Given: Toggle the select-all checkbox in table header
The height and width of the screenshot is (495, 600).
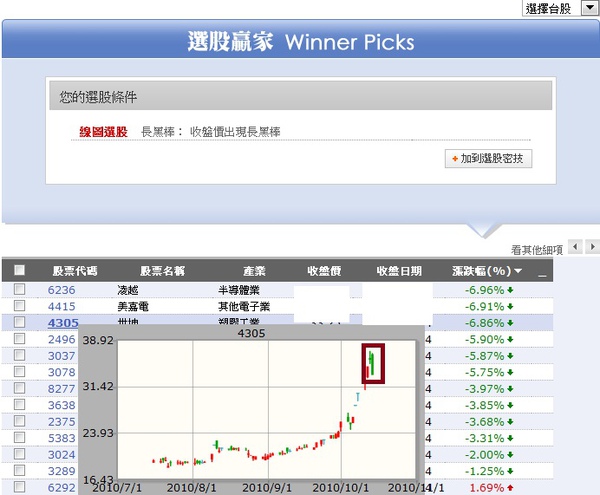Looking at the screenshot, I should point(20,270).
